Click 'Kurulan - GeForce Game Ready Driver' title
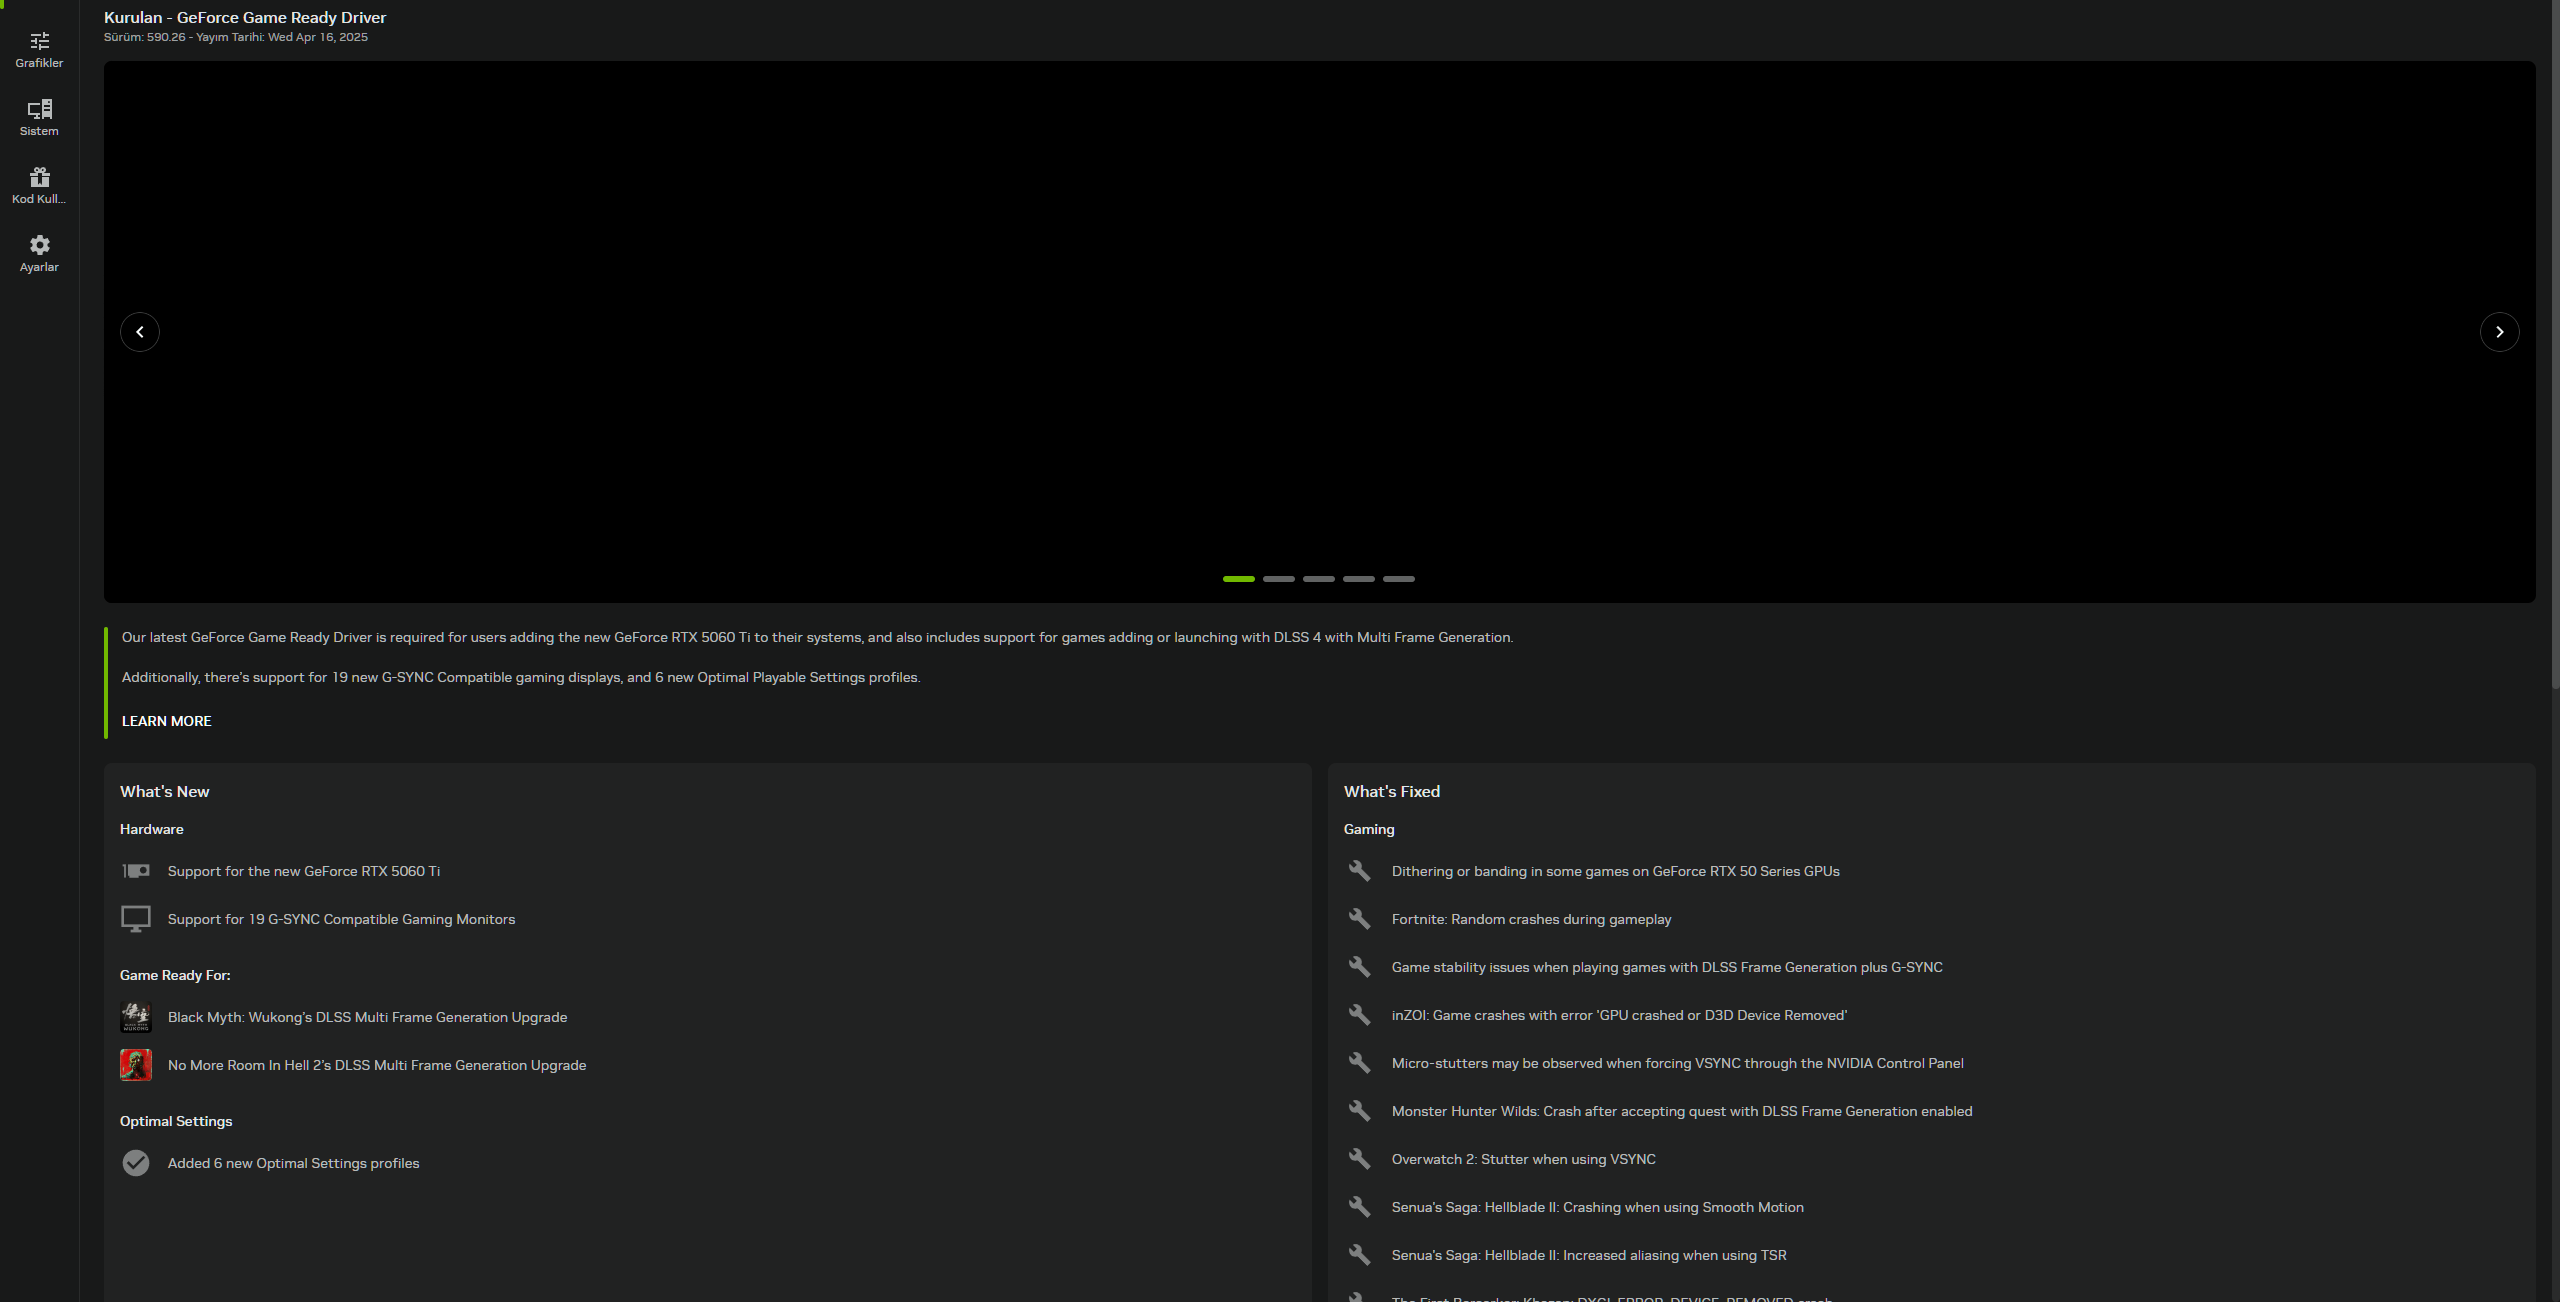Image resolution: width=2560 pixels, height=1302 pixels. (x=245, y=17)
